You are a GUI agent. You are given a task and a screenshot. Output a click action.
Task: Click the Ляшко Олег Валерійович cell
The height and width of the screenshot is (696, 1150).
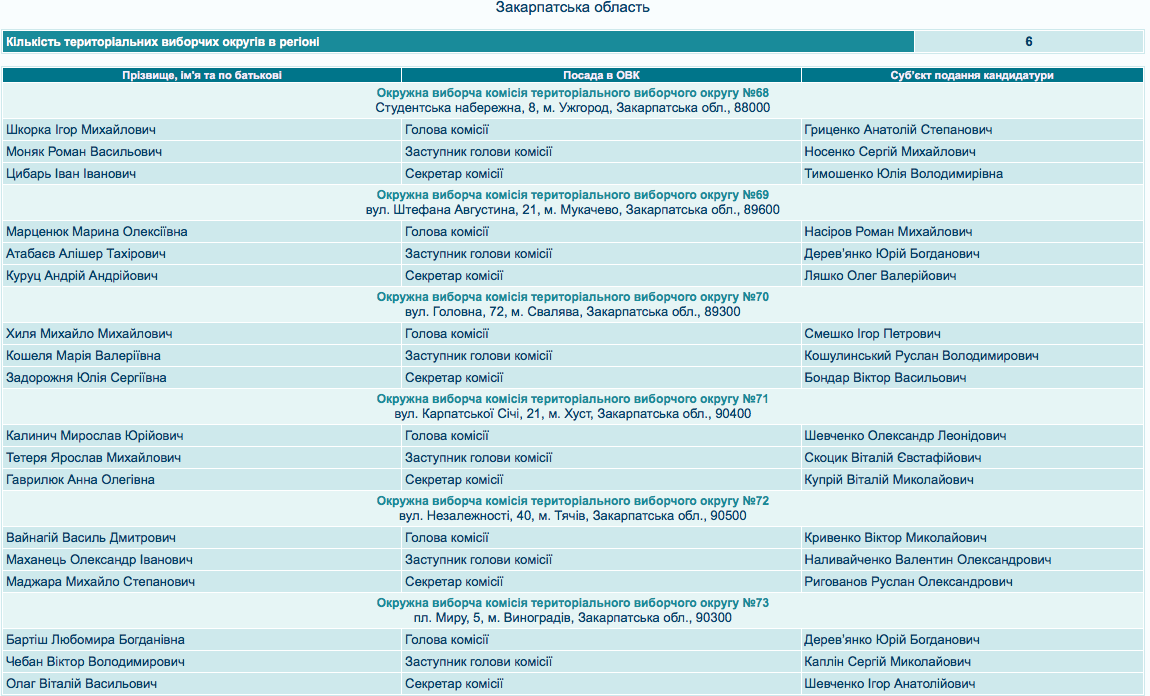880,276
